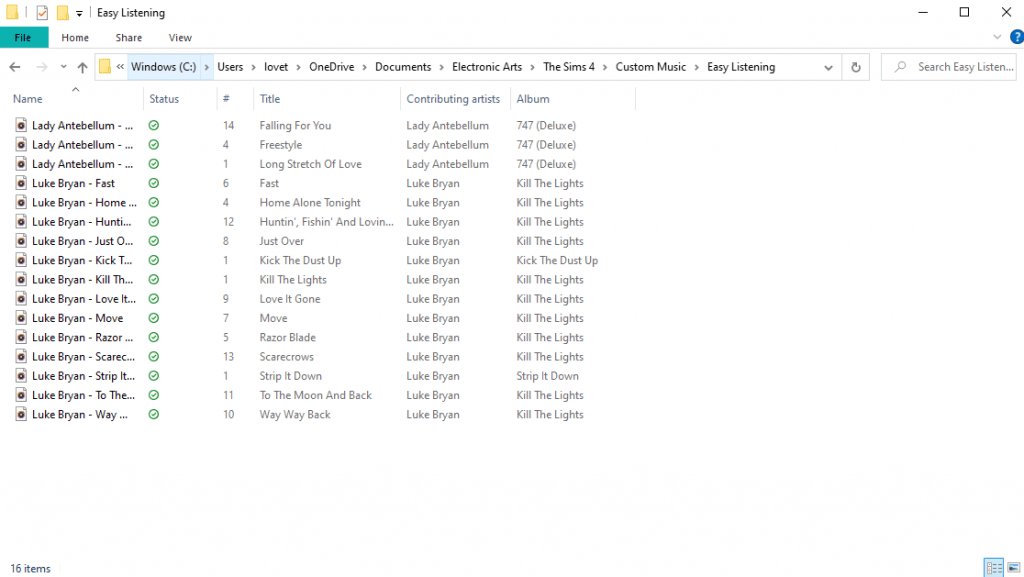Expand the Windows (C:) breadcrumb arrow
The image size is (1024, 577).
click(206, 67)
